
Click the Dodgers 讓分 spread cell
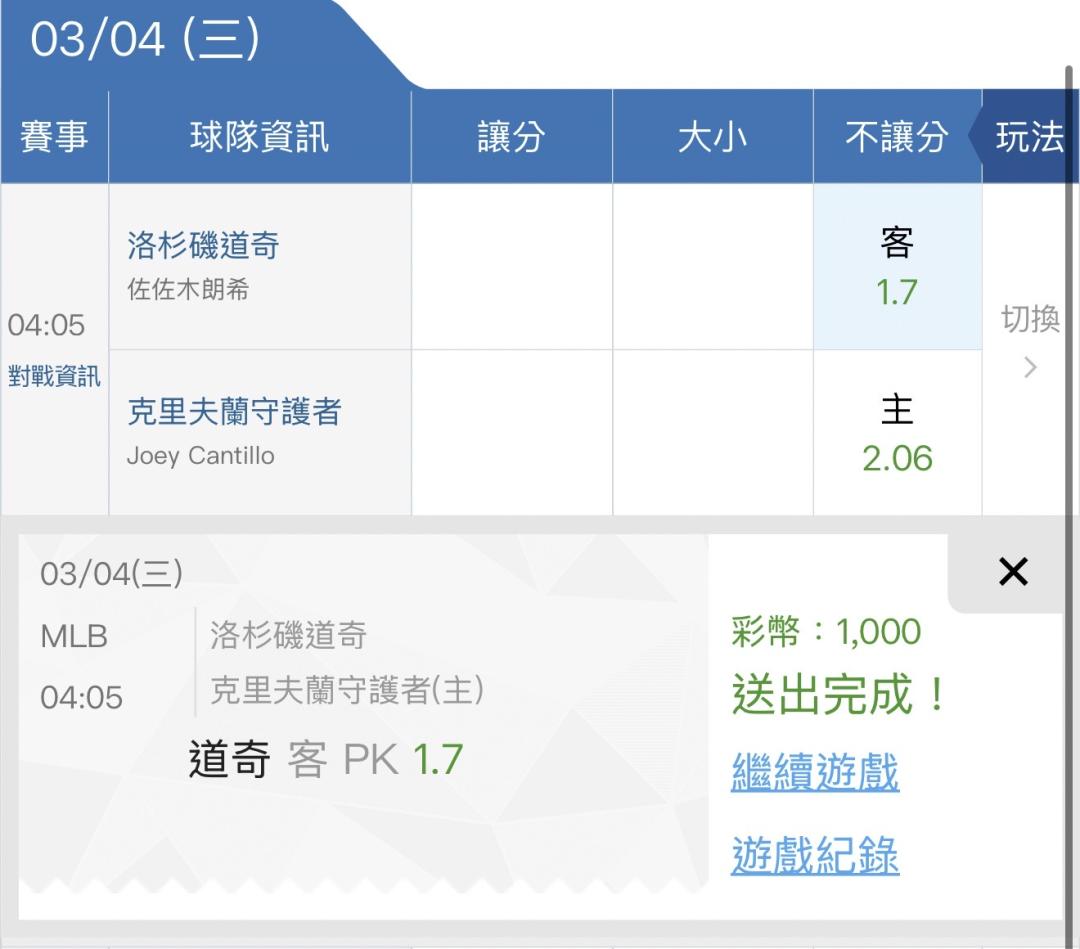tap(511, 267)
